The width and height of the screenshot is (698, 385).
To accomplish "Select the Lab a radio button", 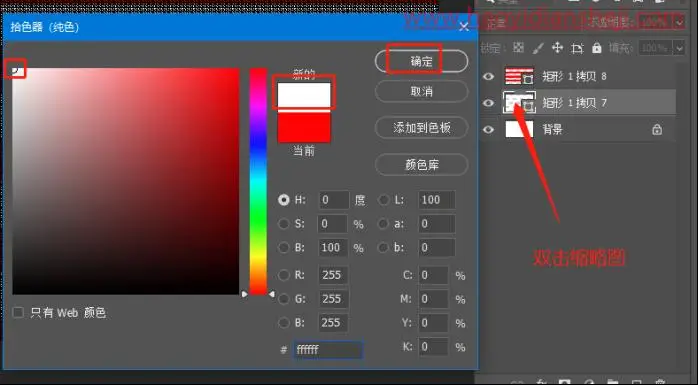I will click(x=383, y=223).
